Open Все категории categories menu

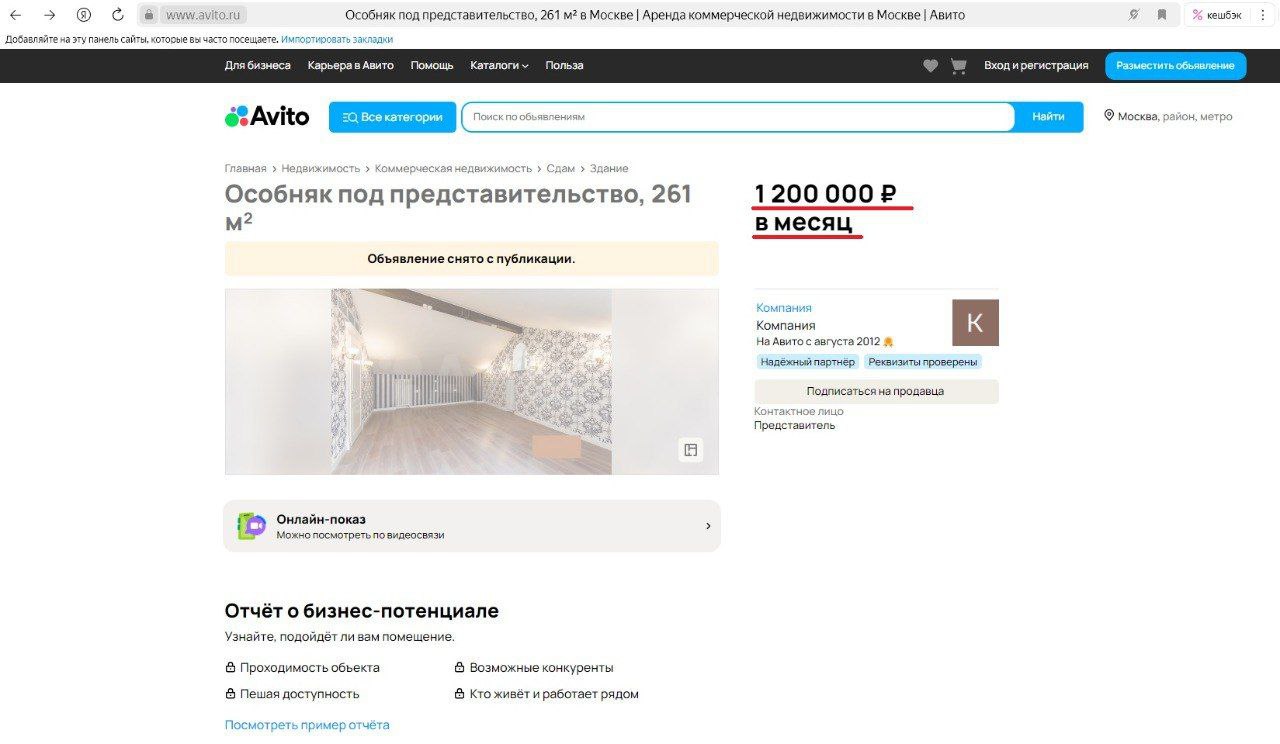point(392,117)
